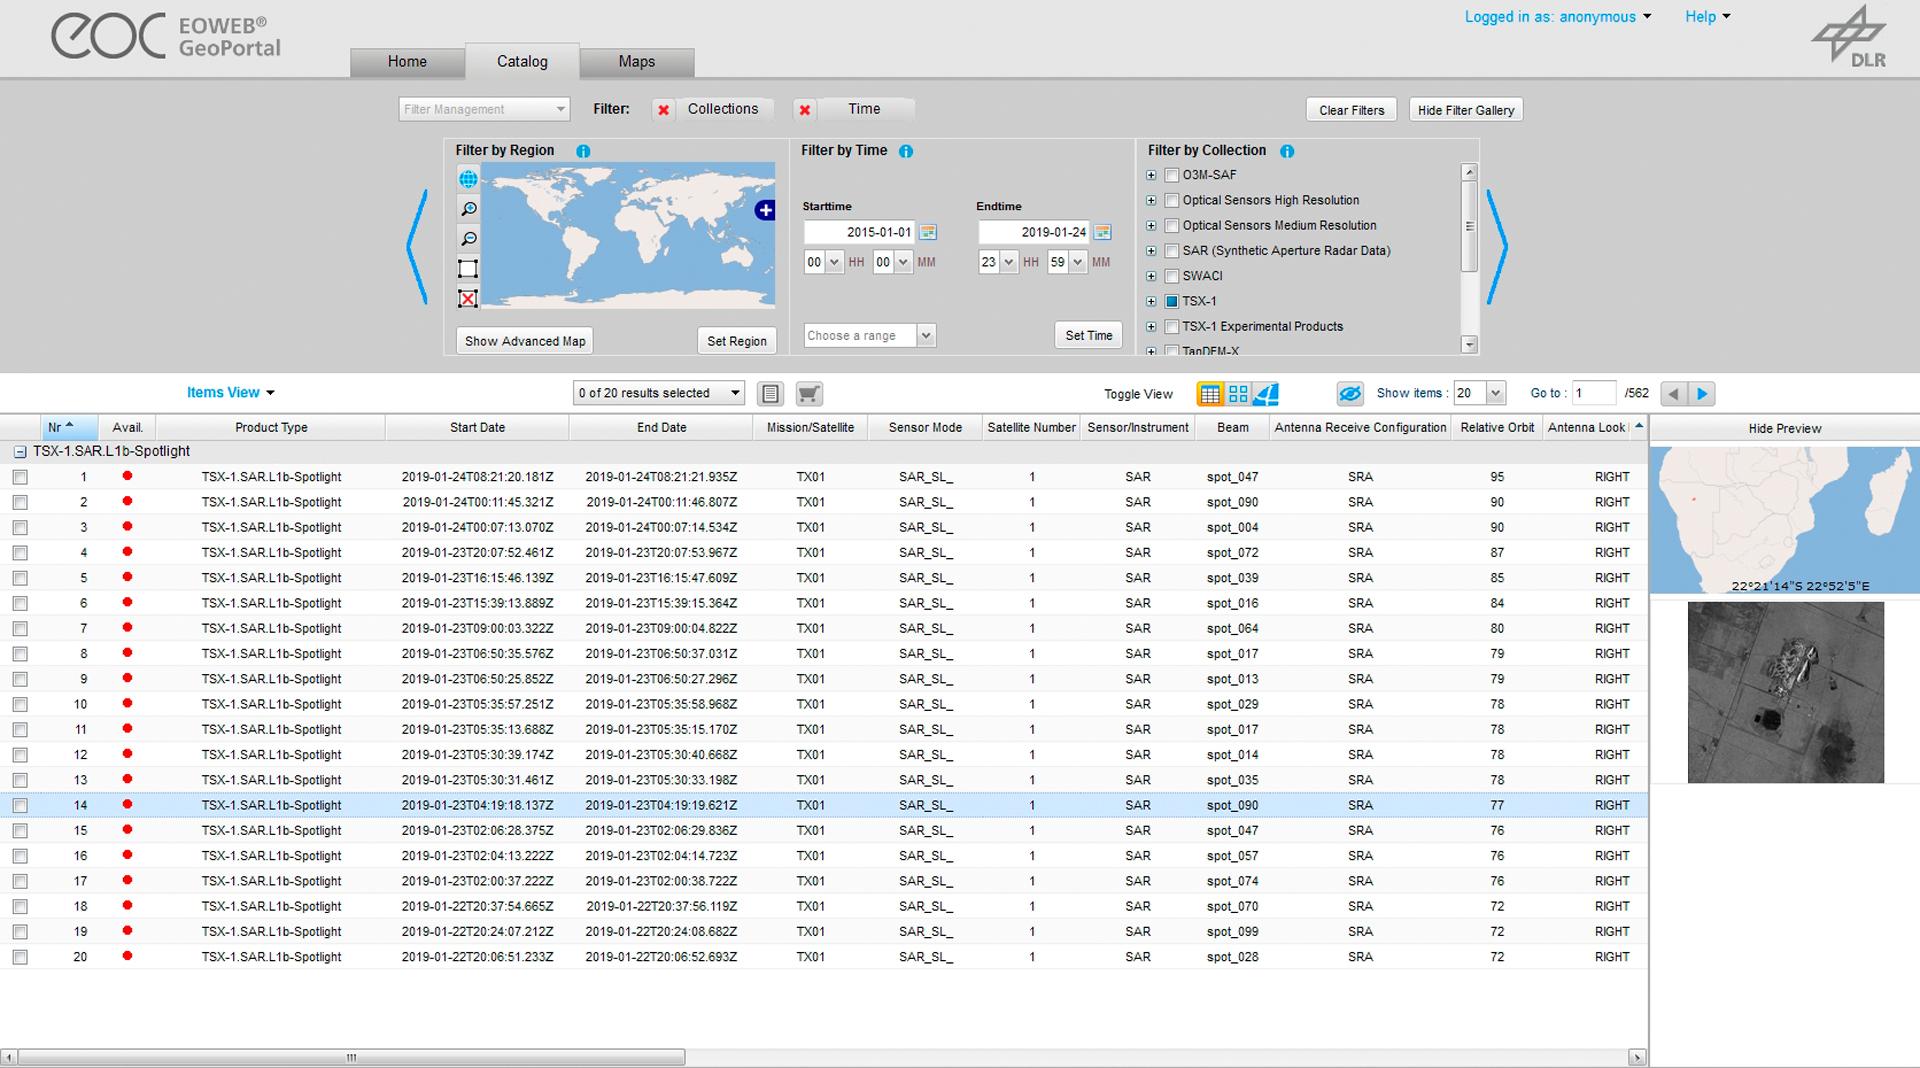Screen dimensions: 1920x1068
Task: Select checkbox for result row 5
Action: tap(20, 578)
